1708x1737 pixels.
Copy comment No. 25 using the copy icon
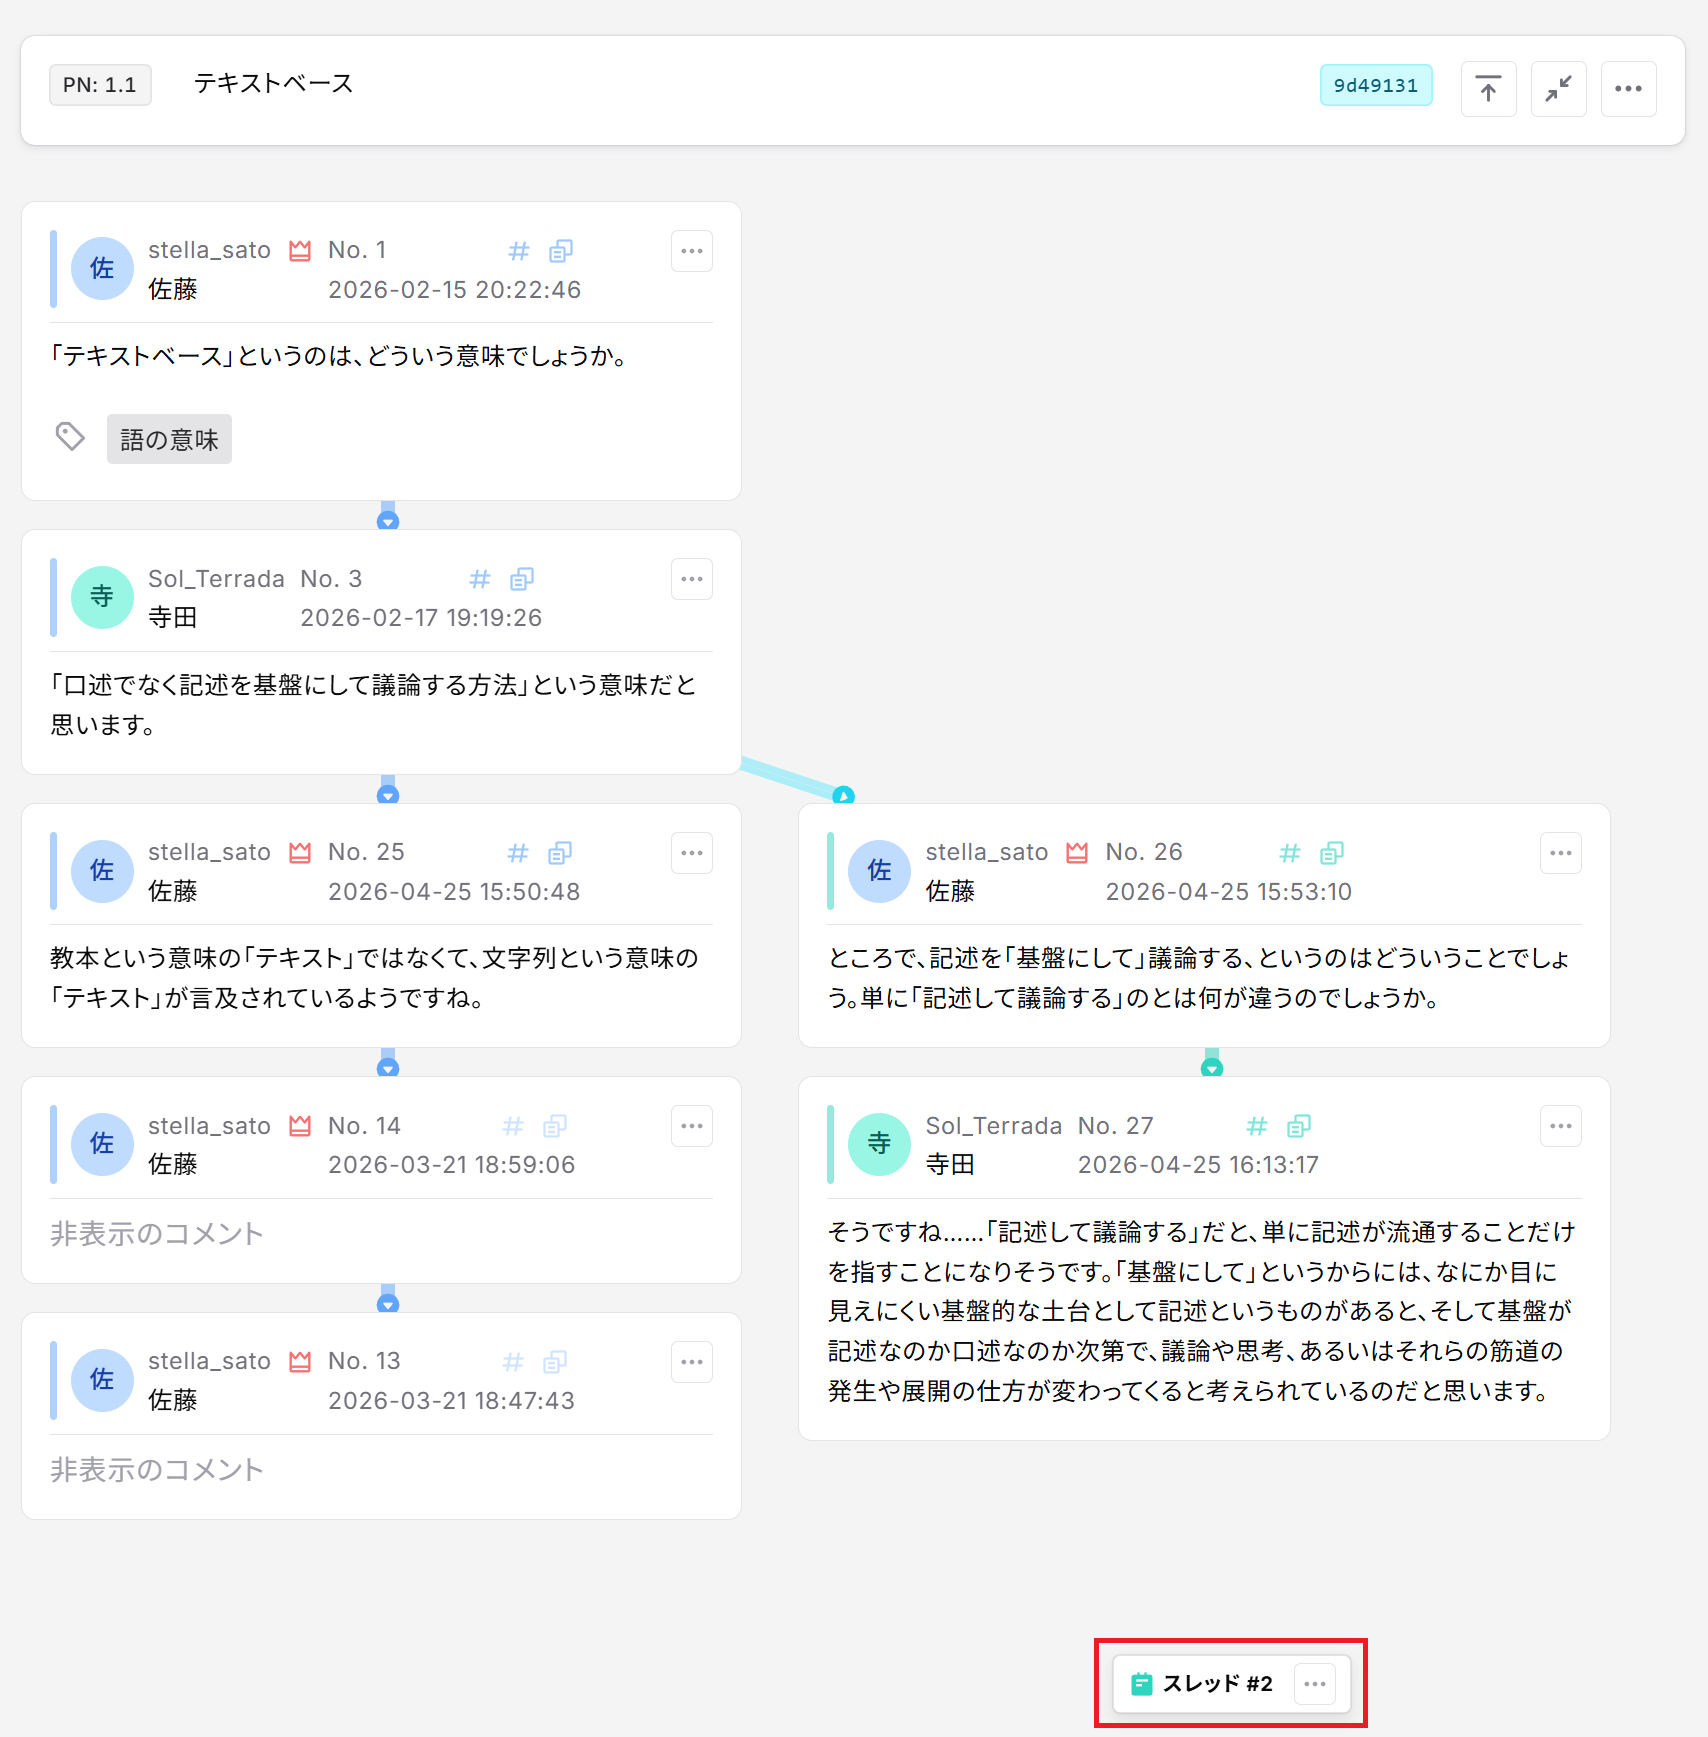pos(560,853)
